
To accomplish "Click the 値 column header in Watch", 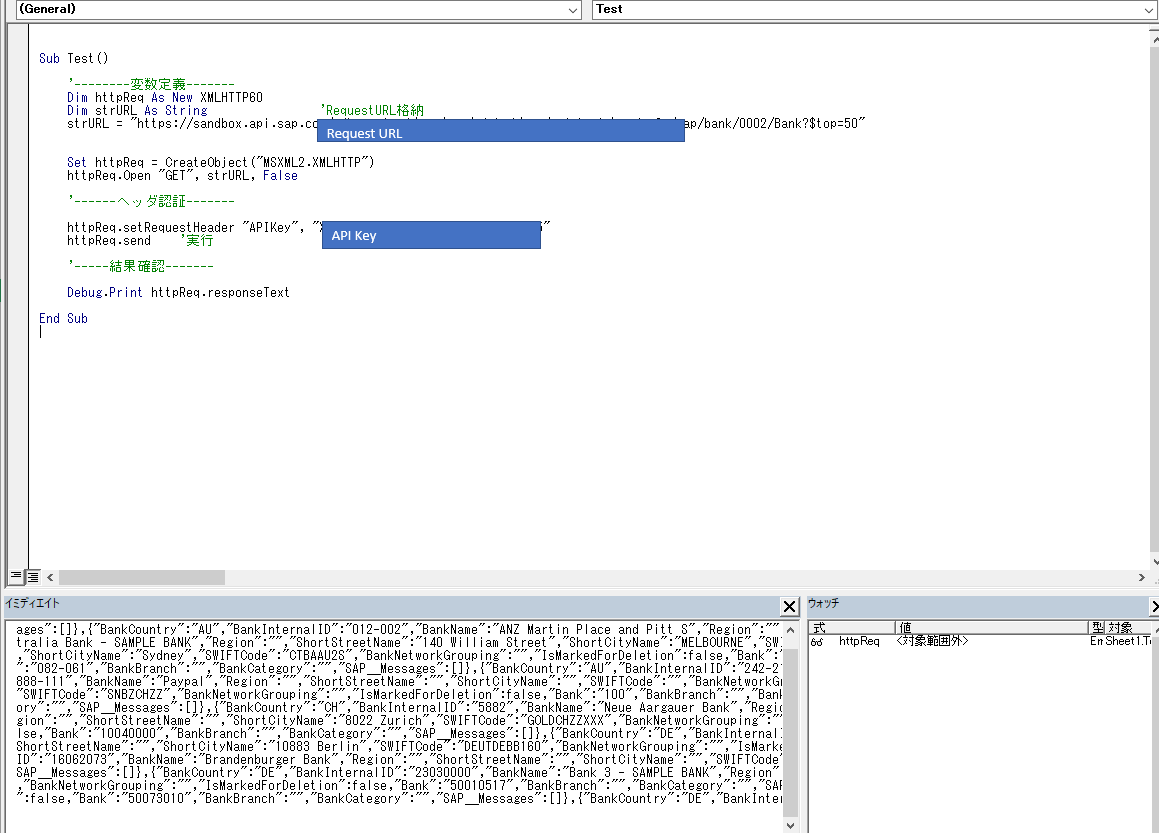I will [991, 628].
